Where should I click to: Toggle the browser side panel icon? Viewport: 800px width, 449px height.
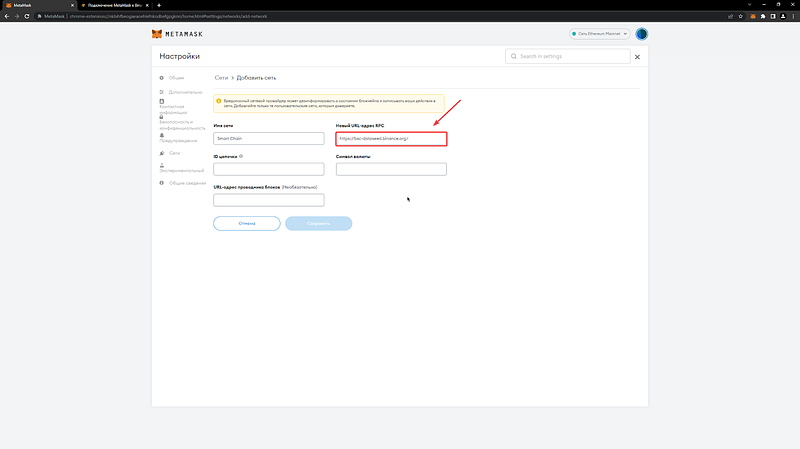773,16
